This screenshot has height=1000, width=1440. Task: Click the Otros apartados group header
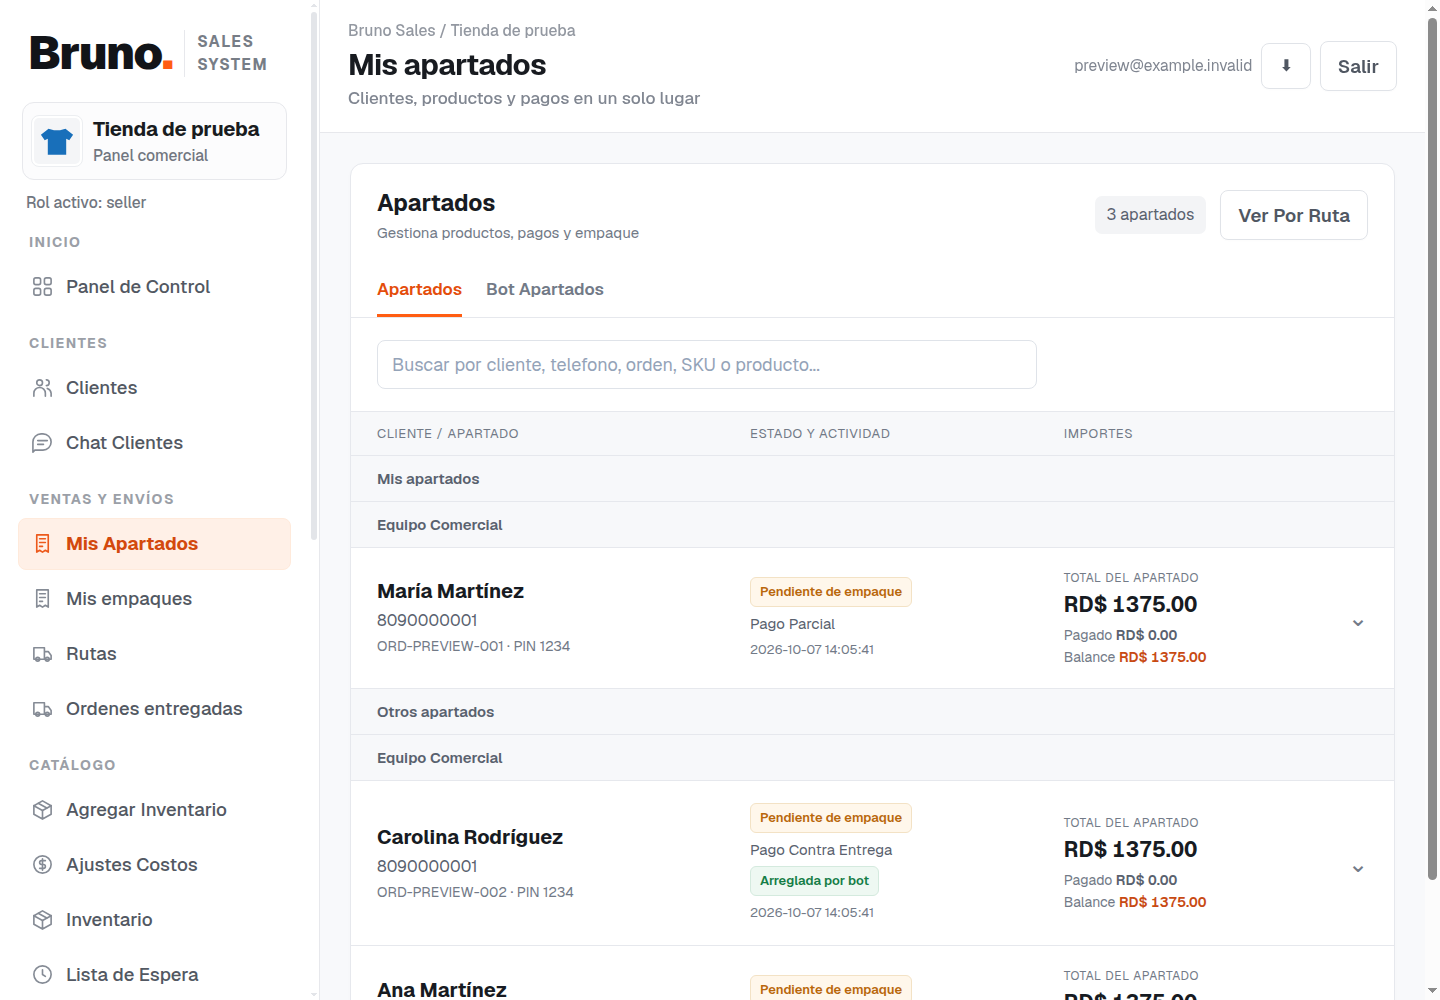[x=872, y=712]
